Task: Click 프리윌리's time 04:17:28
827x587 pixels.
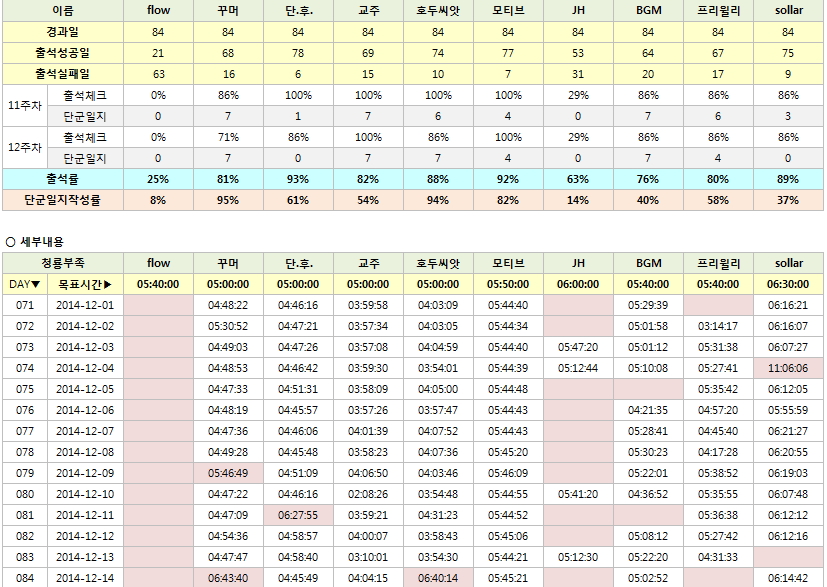Action: click(x=718, y=452)
